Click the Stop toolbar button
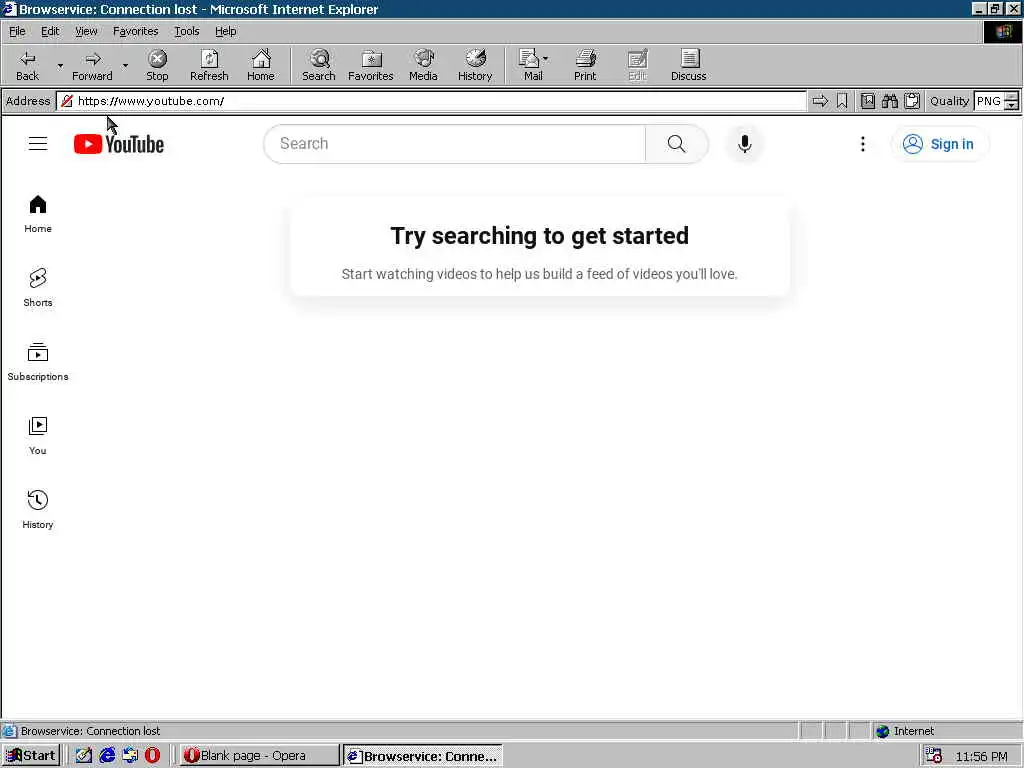This screenshot has height=768, width=1024. [157, 65]
